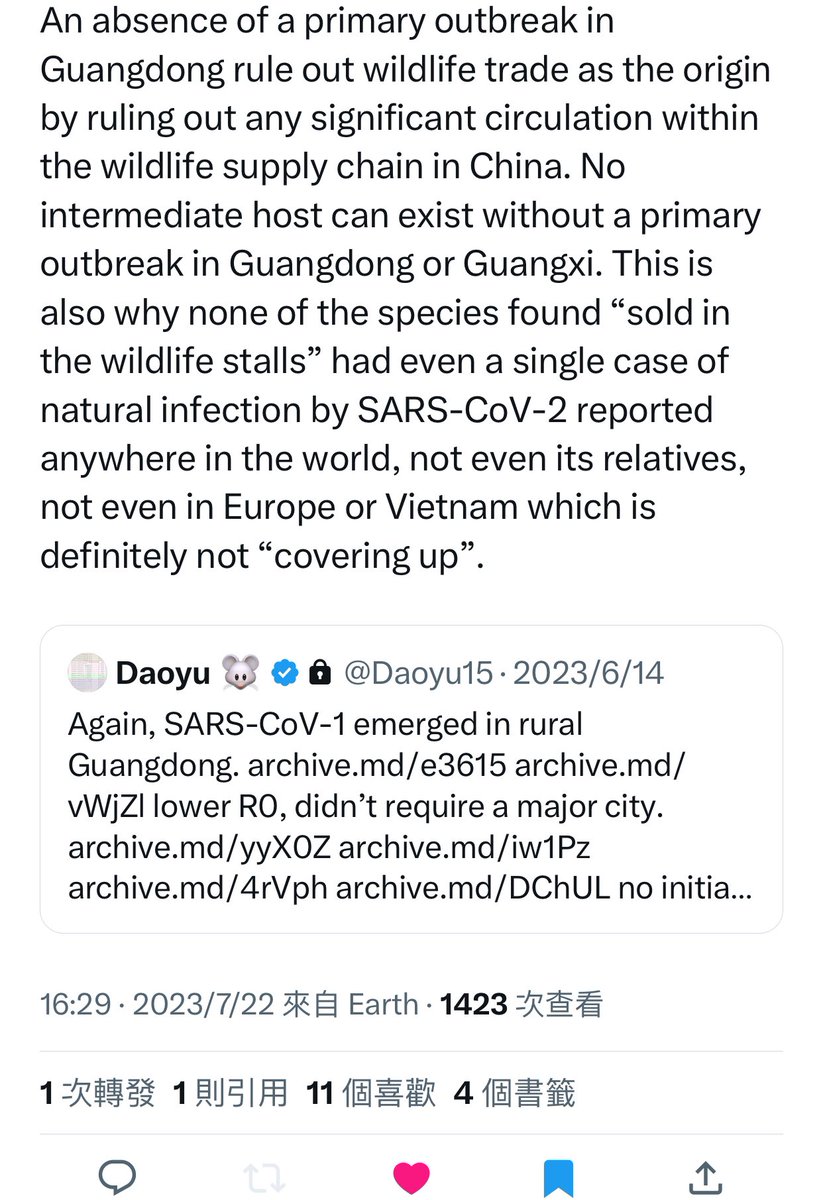823x1200 pixels.
Task: Tap Daoyu's profile avatar in quoted tweet
Action: tap(86, 674)
